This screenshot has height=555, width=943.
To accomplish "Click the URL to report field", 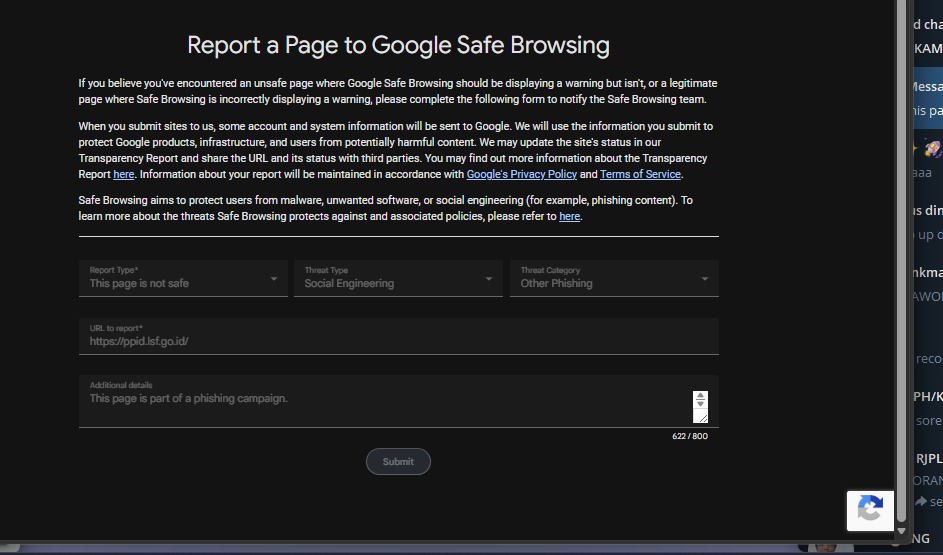I will tap(398, 336).
